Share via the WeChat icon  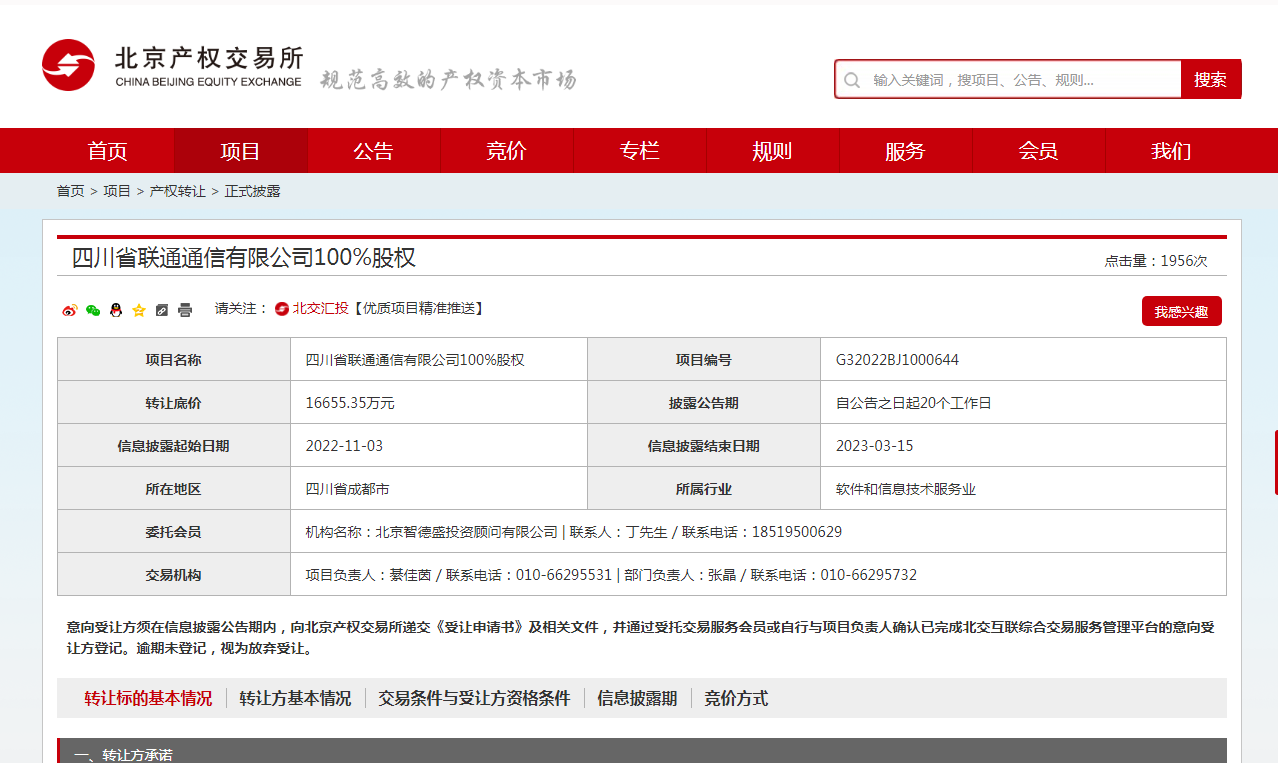[x=93, y=310]
